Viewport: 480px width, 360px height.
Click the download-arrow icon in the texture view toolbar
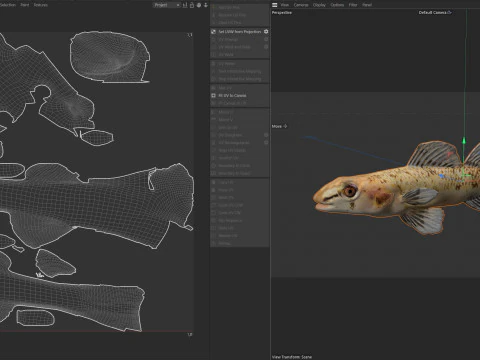[x=206, y=5]
